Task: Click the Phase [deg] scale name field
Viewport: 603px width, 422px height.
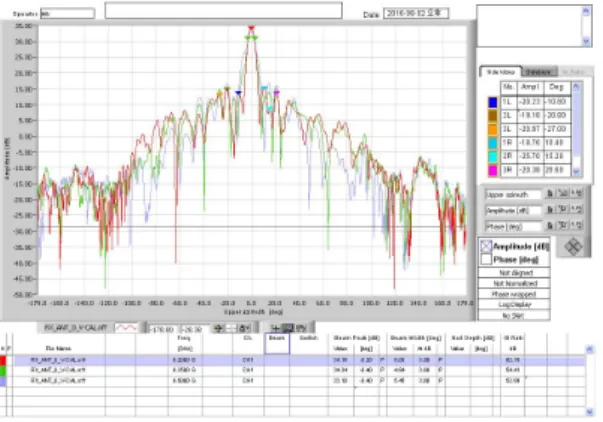Action: 513,227
